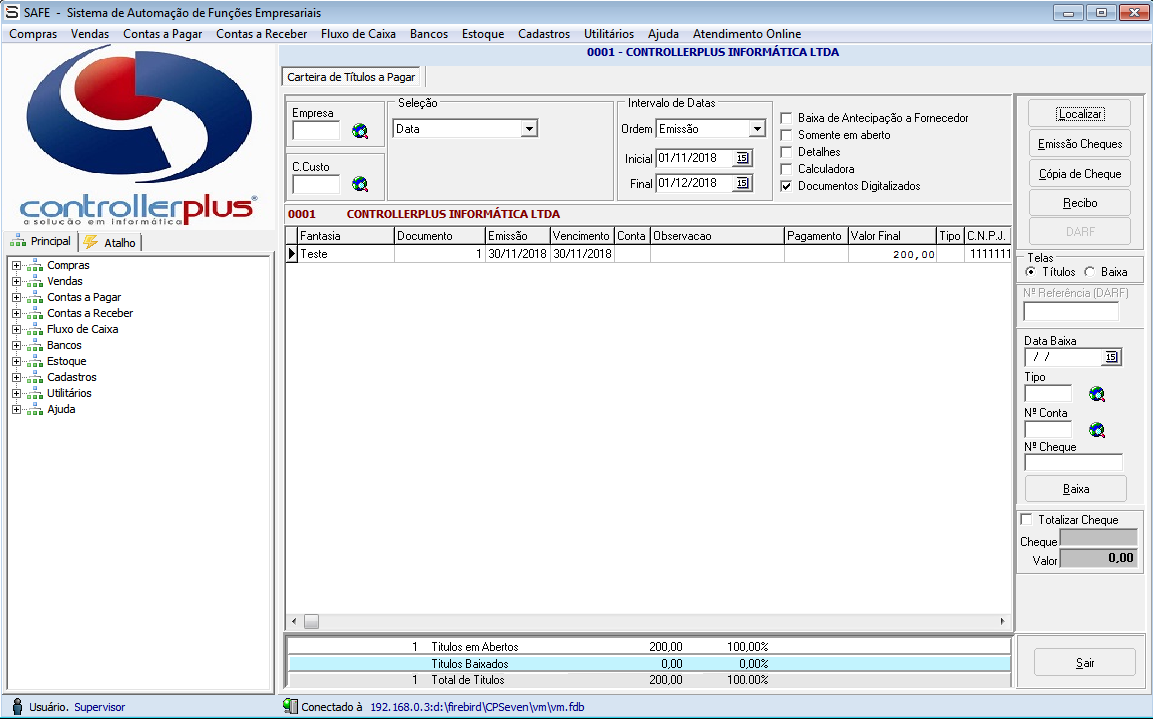The width and height of the screenshot is (1153, 719).
Task: Expand Contas a Pagar tree node
Action: [16, 297]
